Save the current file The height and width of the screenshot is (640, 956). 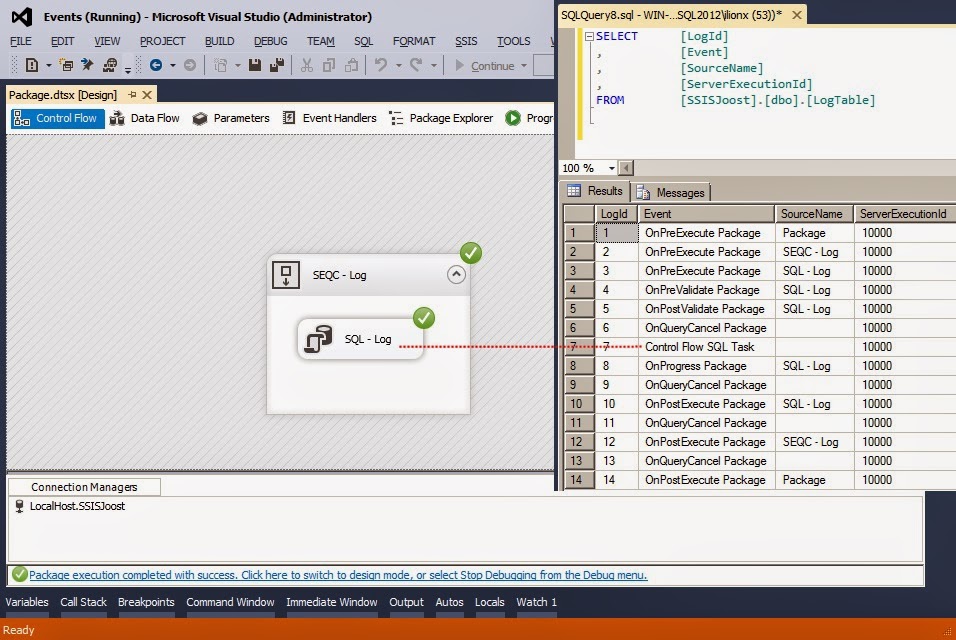(255, 65)
